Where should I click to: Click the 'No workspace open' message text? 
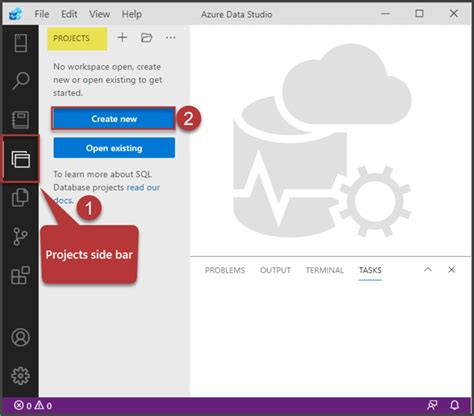pyautogui.click(x=108, y=80)
